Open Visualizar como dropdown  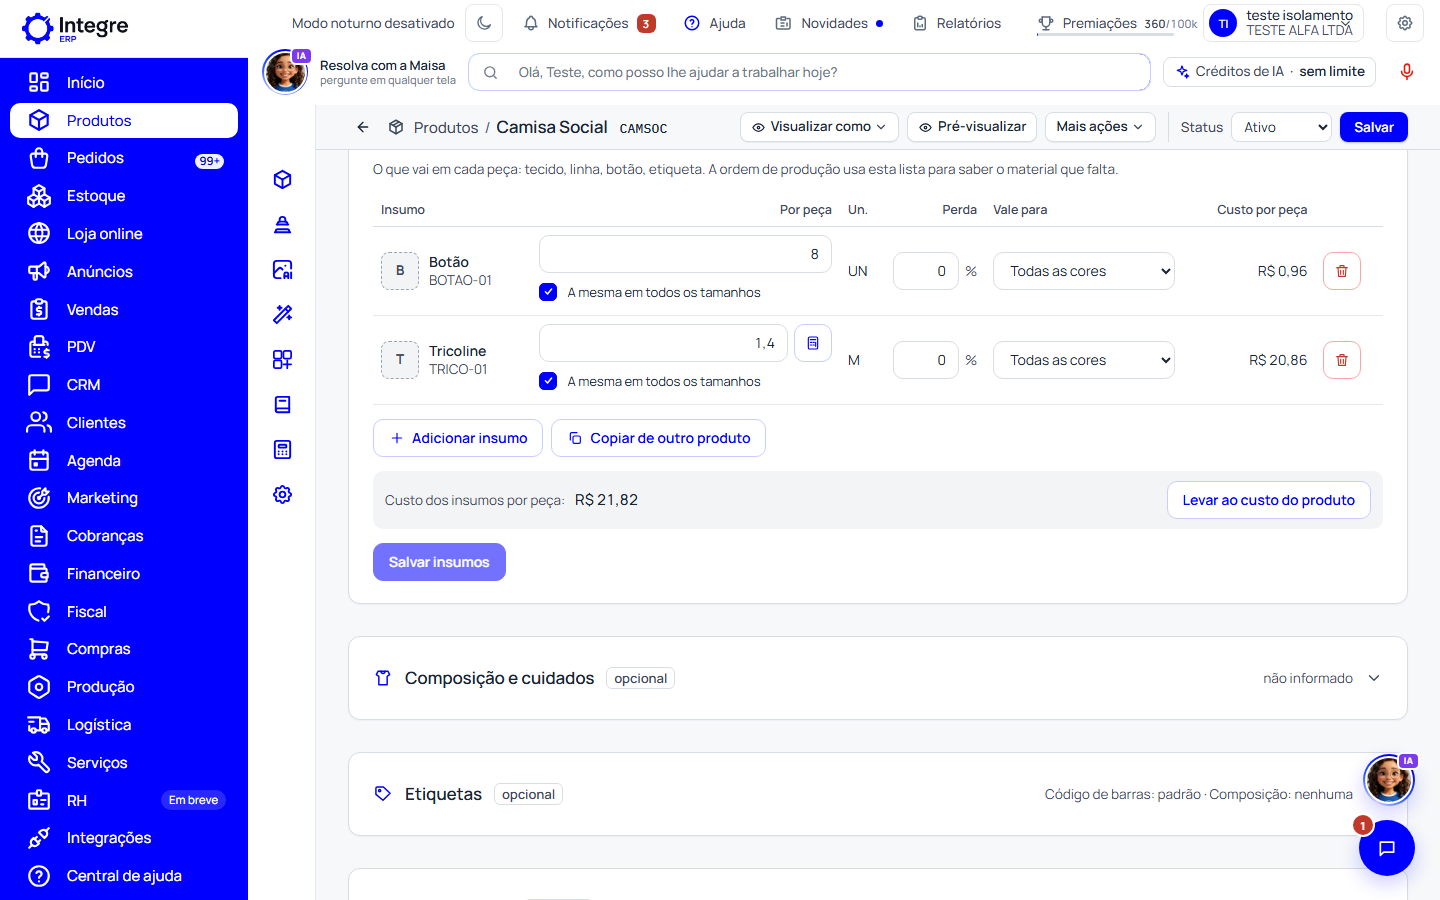pos(819,127)
